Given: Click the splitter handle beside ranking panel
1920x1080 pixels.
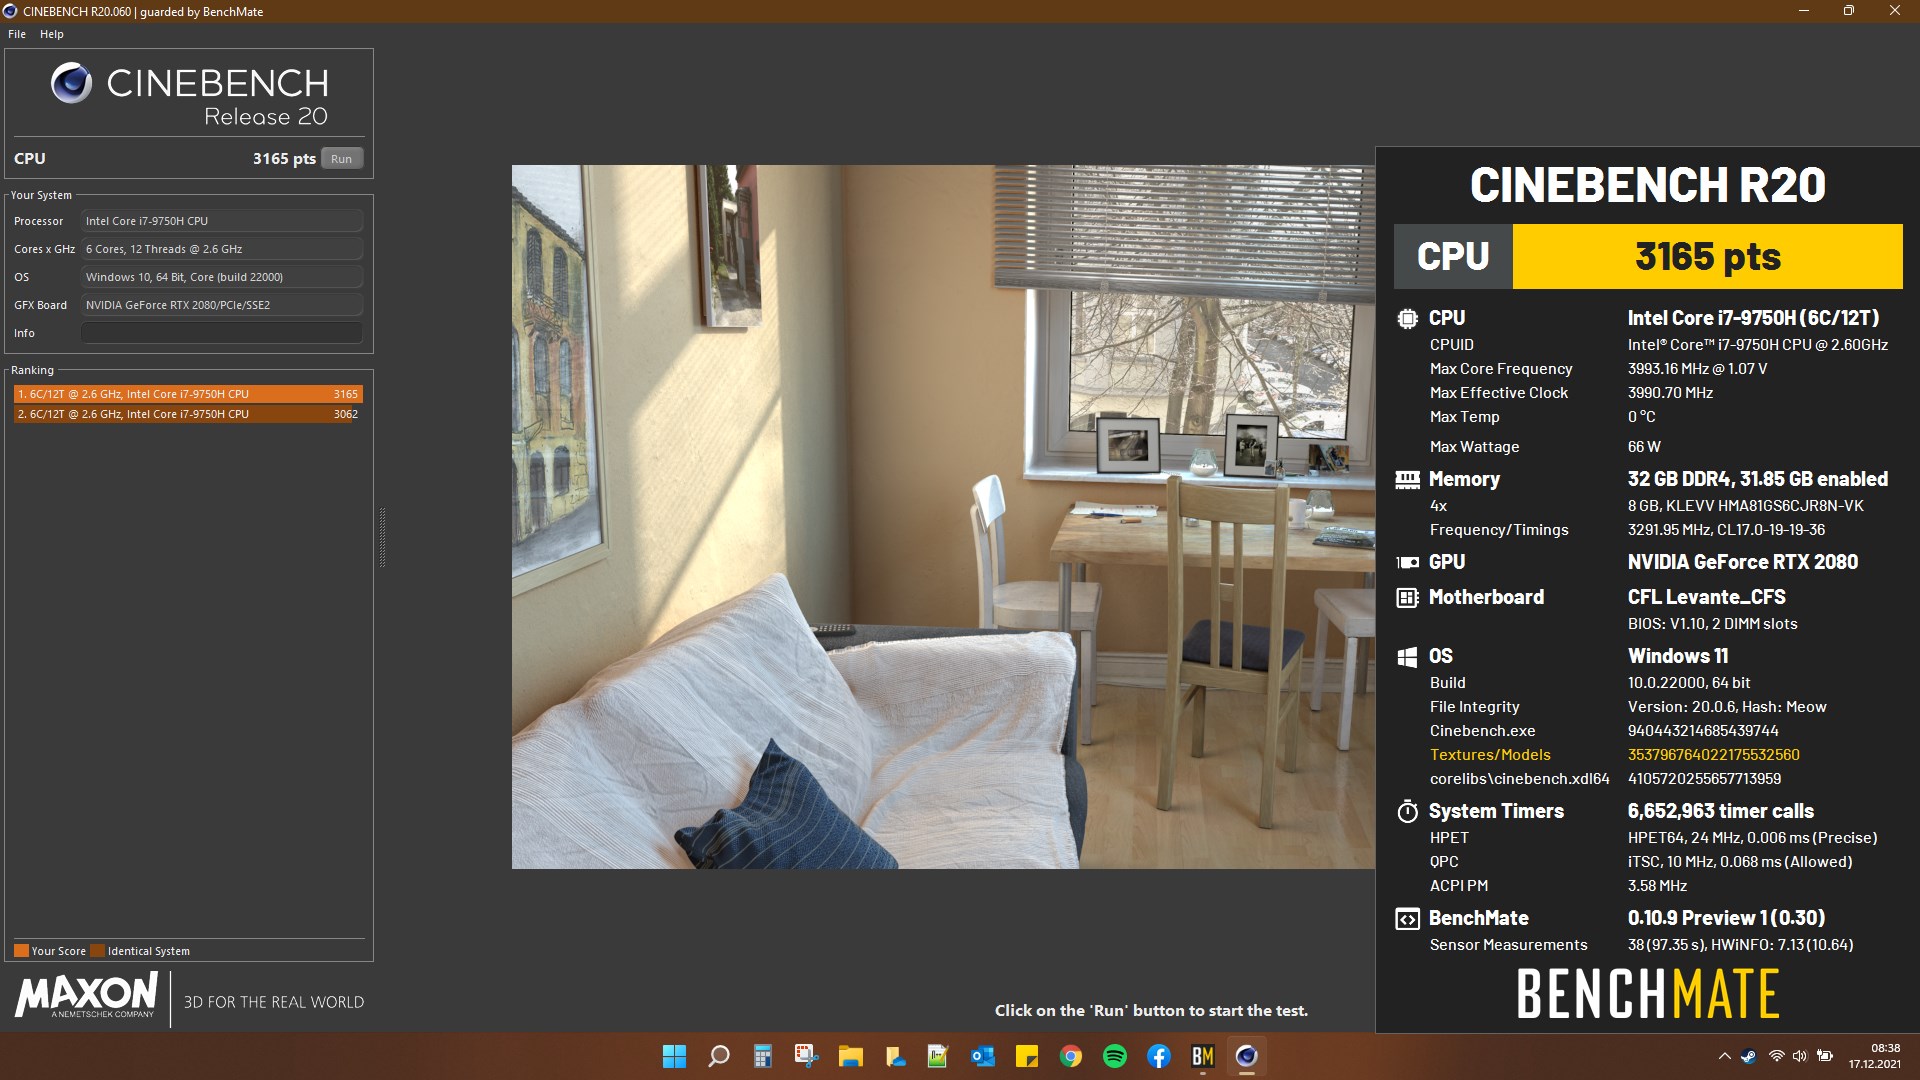Looking at the screenshot, I should (382, 538).
